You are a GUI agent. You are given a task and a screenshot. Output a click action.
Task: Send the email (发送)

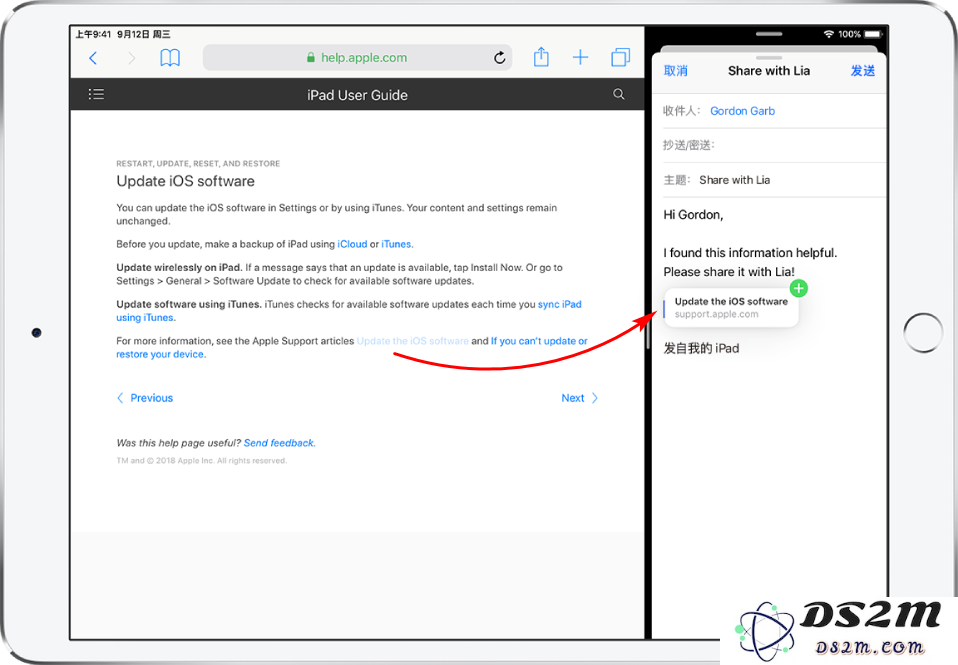point(863,71)
